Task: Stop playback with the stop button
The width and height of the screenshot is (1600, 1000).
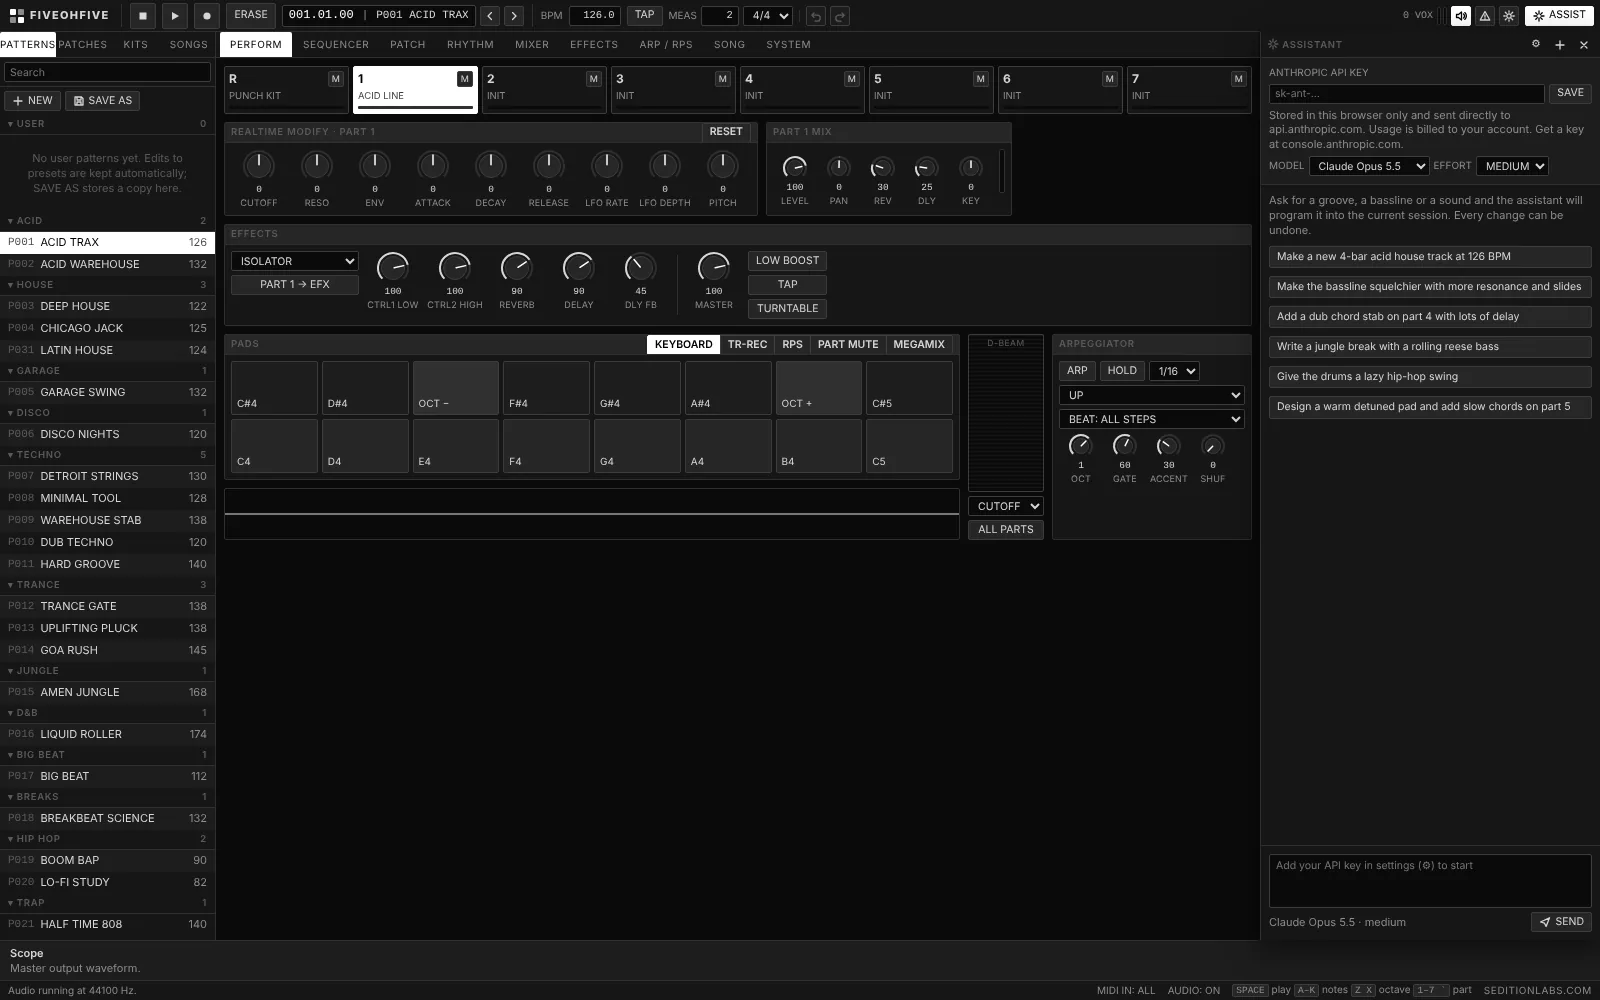Action: 142,15
